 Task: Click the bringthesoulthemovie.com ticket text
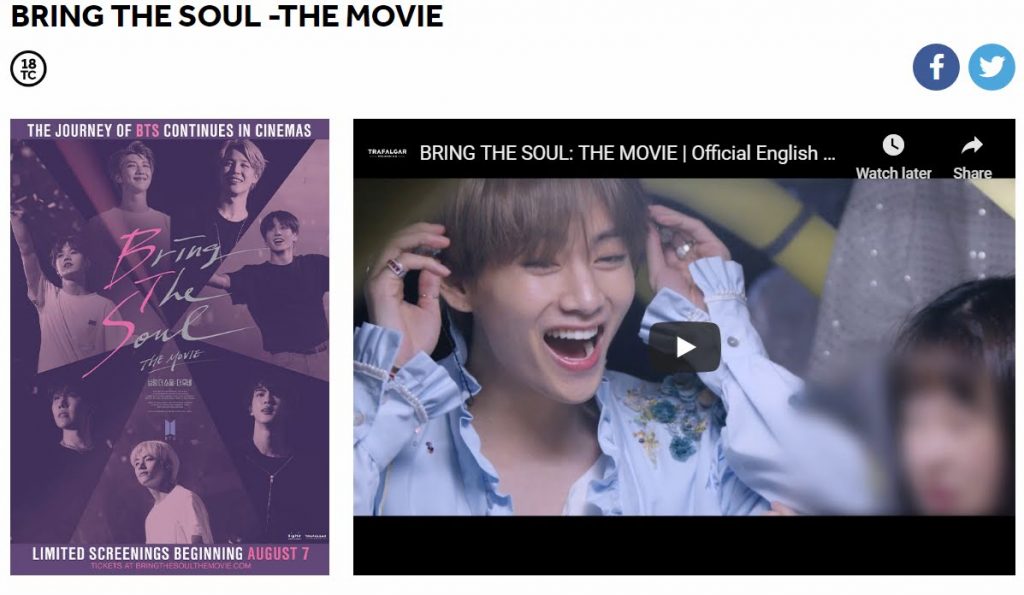coord(171,566)
